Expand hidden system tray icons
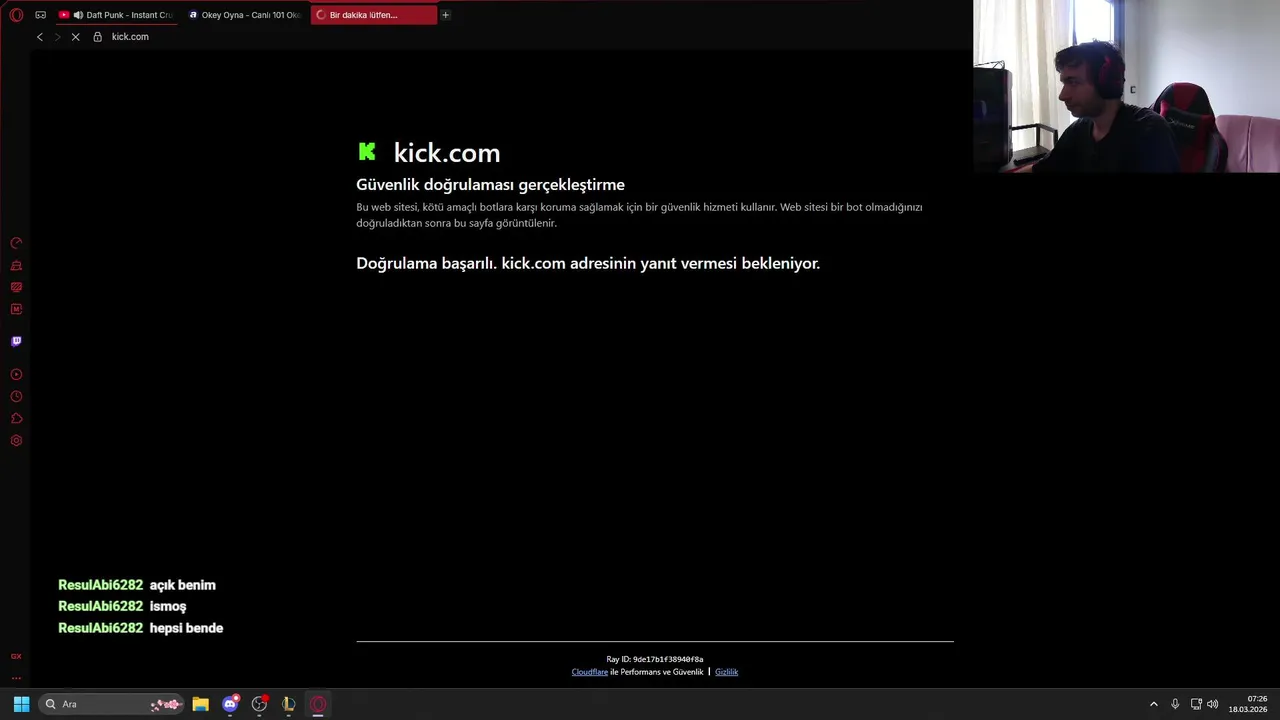Image resolution: width=1280 pixels, height=720 pixels. pos(1153,704)
